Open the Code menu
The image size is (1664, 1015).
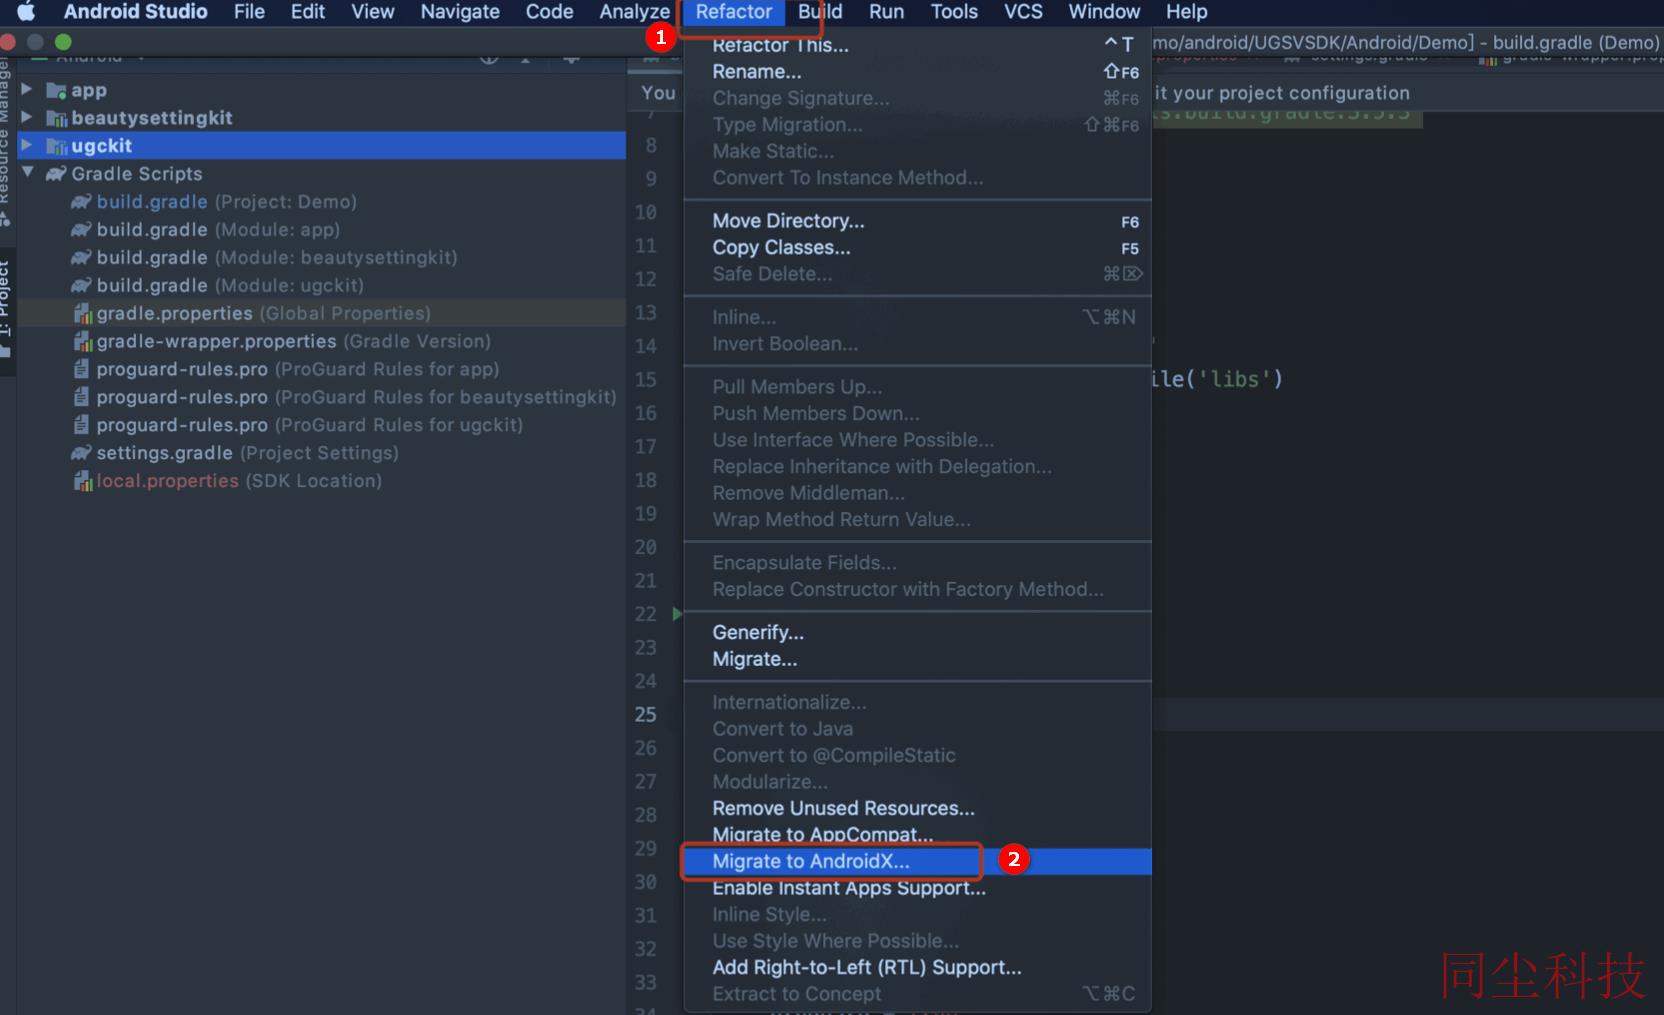coord(549,12)
